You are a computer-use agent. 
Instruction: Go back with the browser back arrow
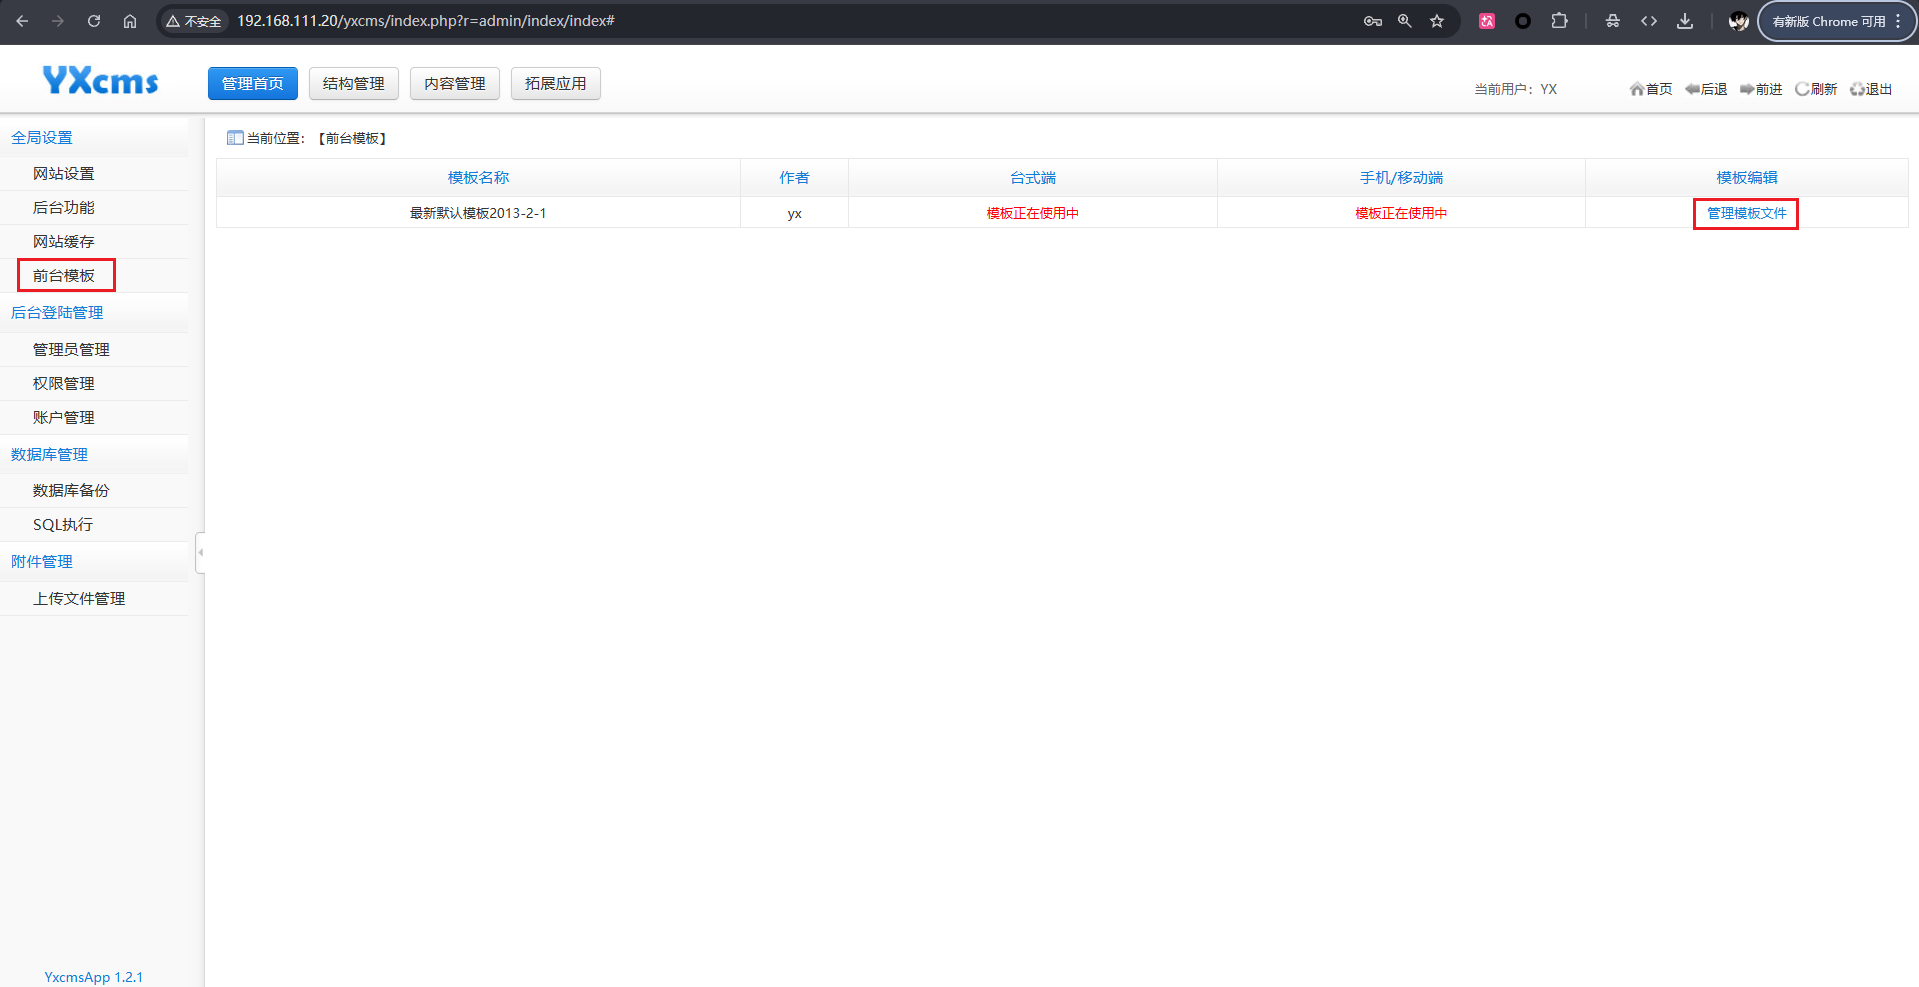(x=22, y=21)
